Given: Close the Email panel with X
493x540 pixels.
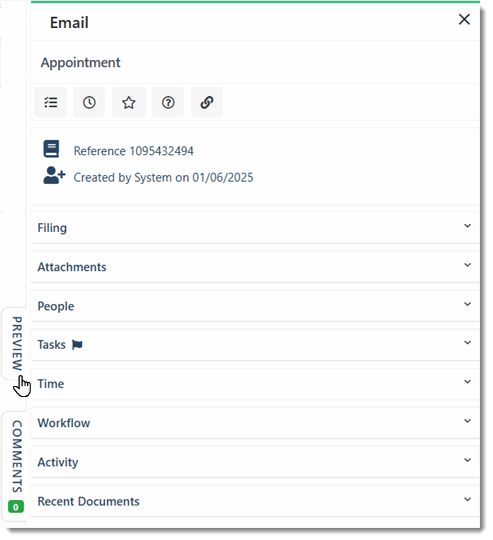Looking at the screenshot, I should (x=464, y=19).
